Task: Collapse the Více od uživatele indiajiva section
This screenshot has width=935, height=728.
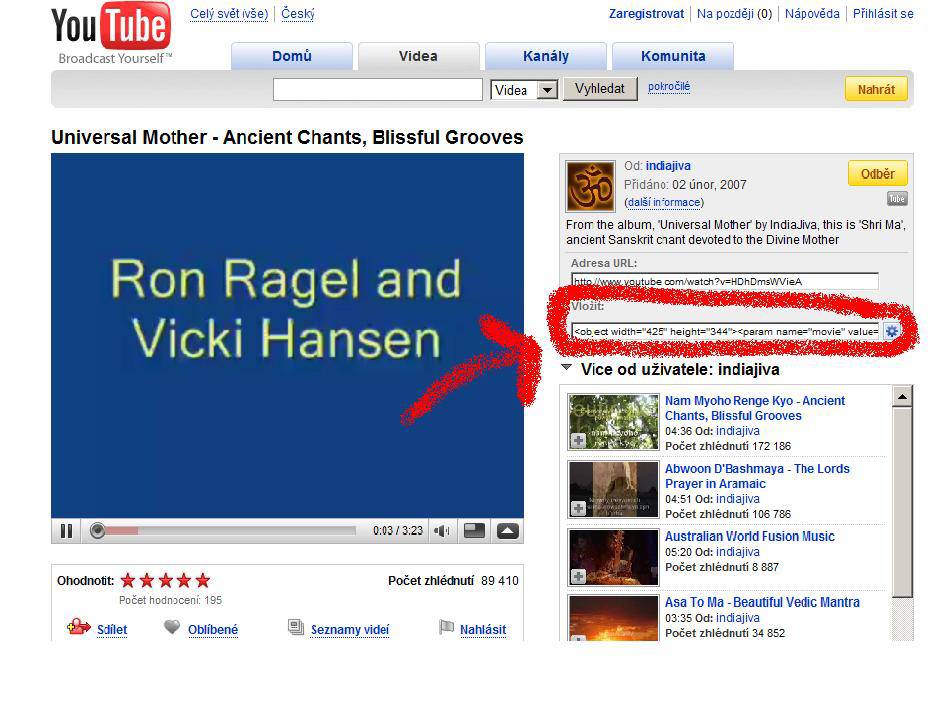Action: (567, 368)
